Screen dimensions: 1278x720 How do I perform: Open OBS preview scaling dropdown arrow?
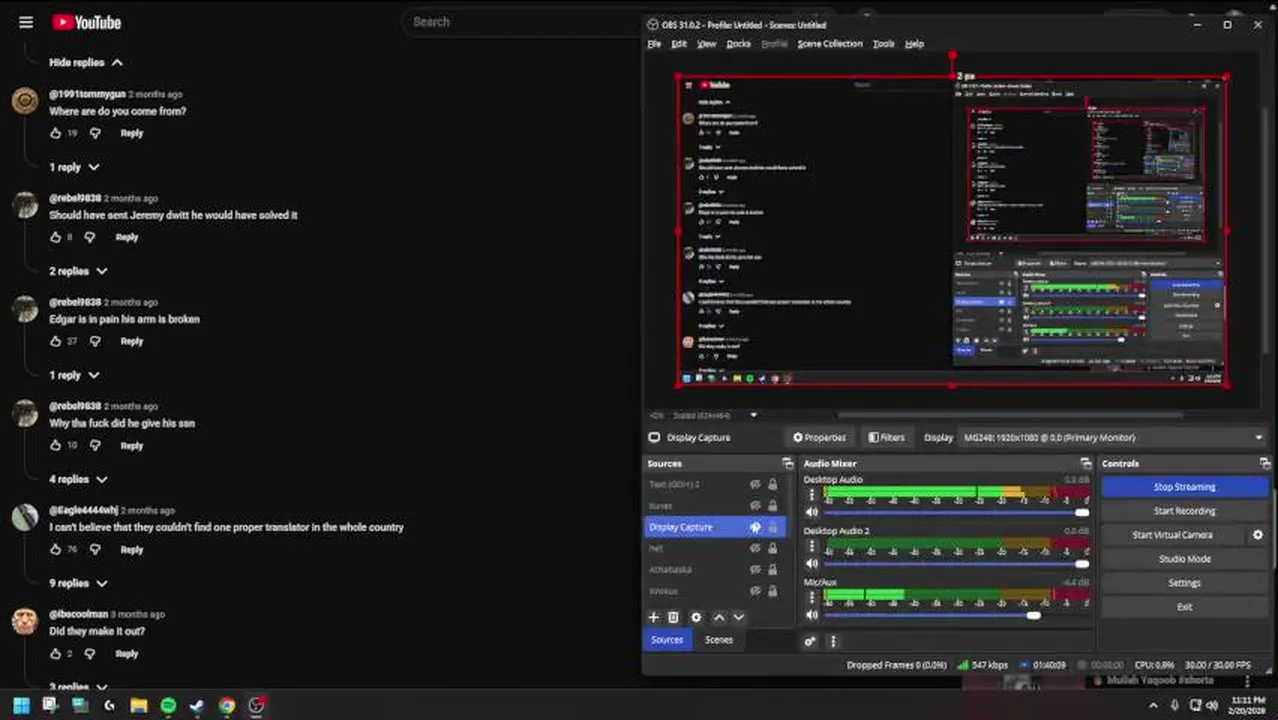point(753,415)
